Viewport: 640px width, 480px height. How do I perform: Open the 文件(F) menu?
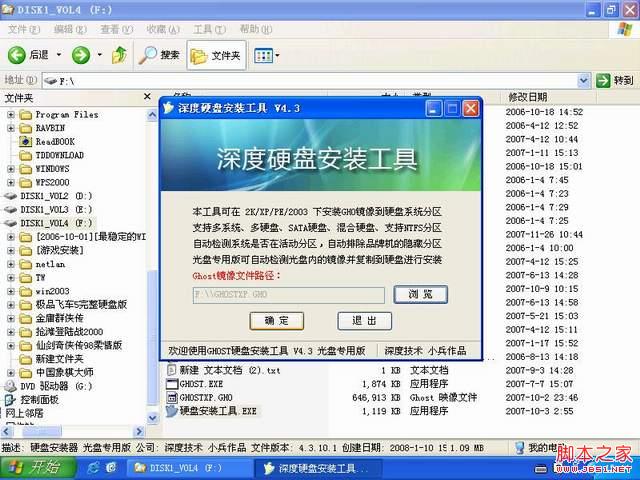click(24, 29)
